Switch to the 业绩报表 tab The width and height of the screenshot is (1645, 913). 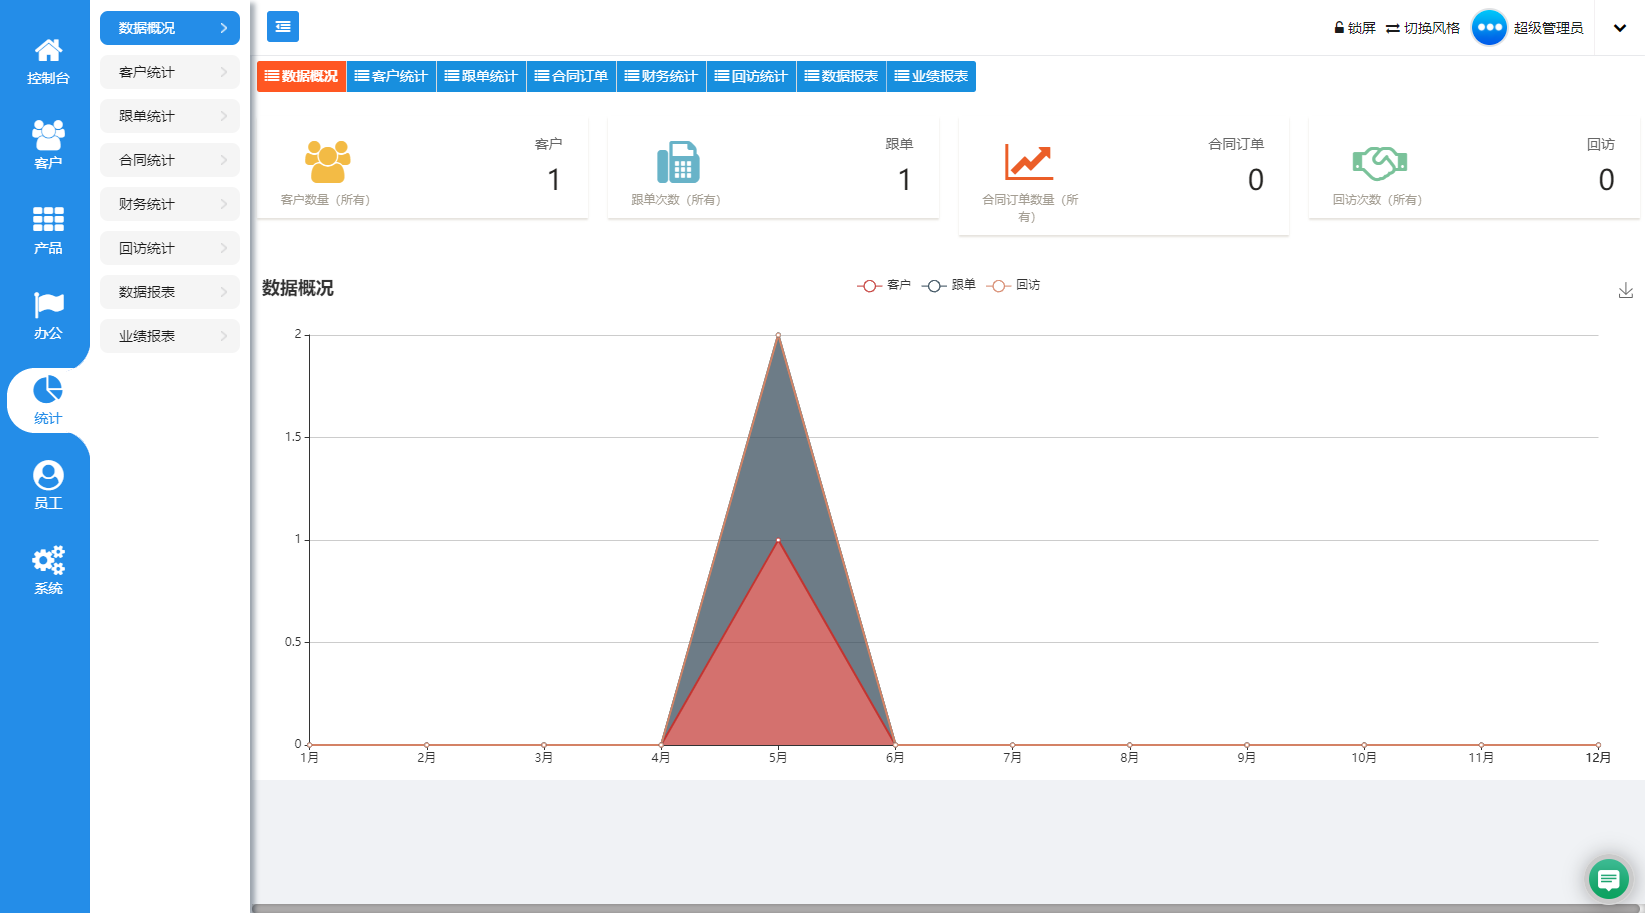[x=931, y=76]
